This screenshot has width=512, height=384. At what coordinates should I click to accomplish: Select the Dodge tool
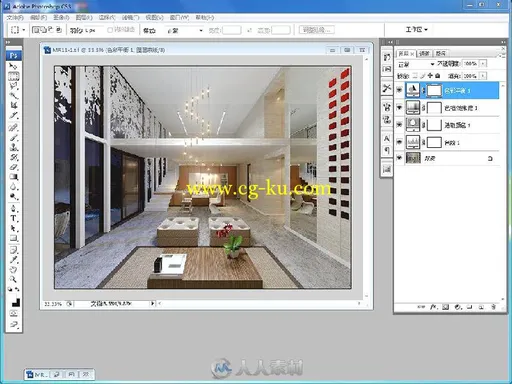tap(13, 196)
